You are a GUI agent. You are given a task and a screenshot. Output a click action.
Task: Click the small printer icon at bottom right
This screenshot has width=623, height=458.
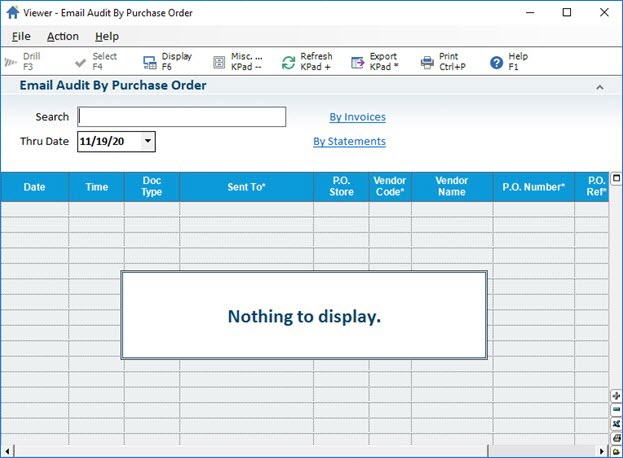tap(616, 438)
